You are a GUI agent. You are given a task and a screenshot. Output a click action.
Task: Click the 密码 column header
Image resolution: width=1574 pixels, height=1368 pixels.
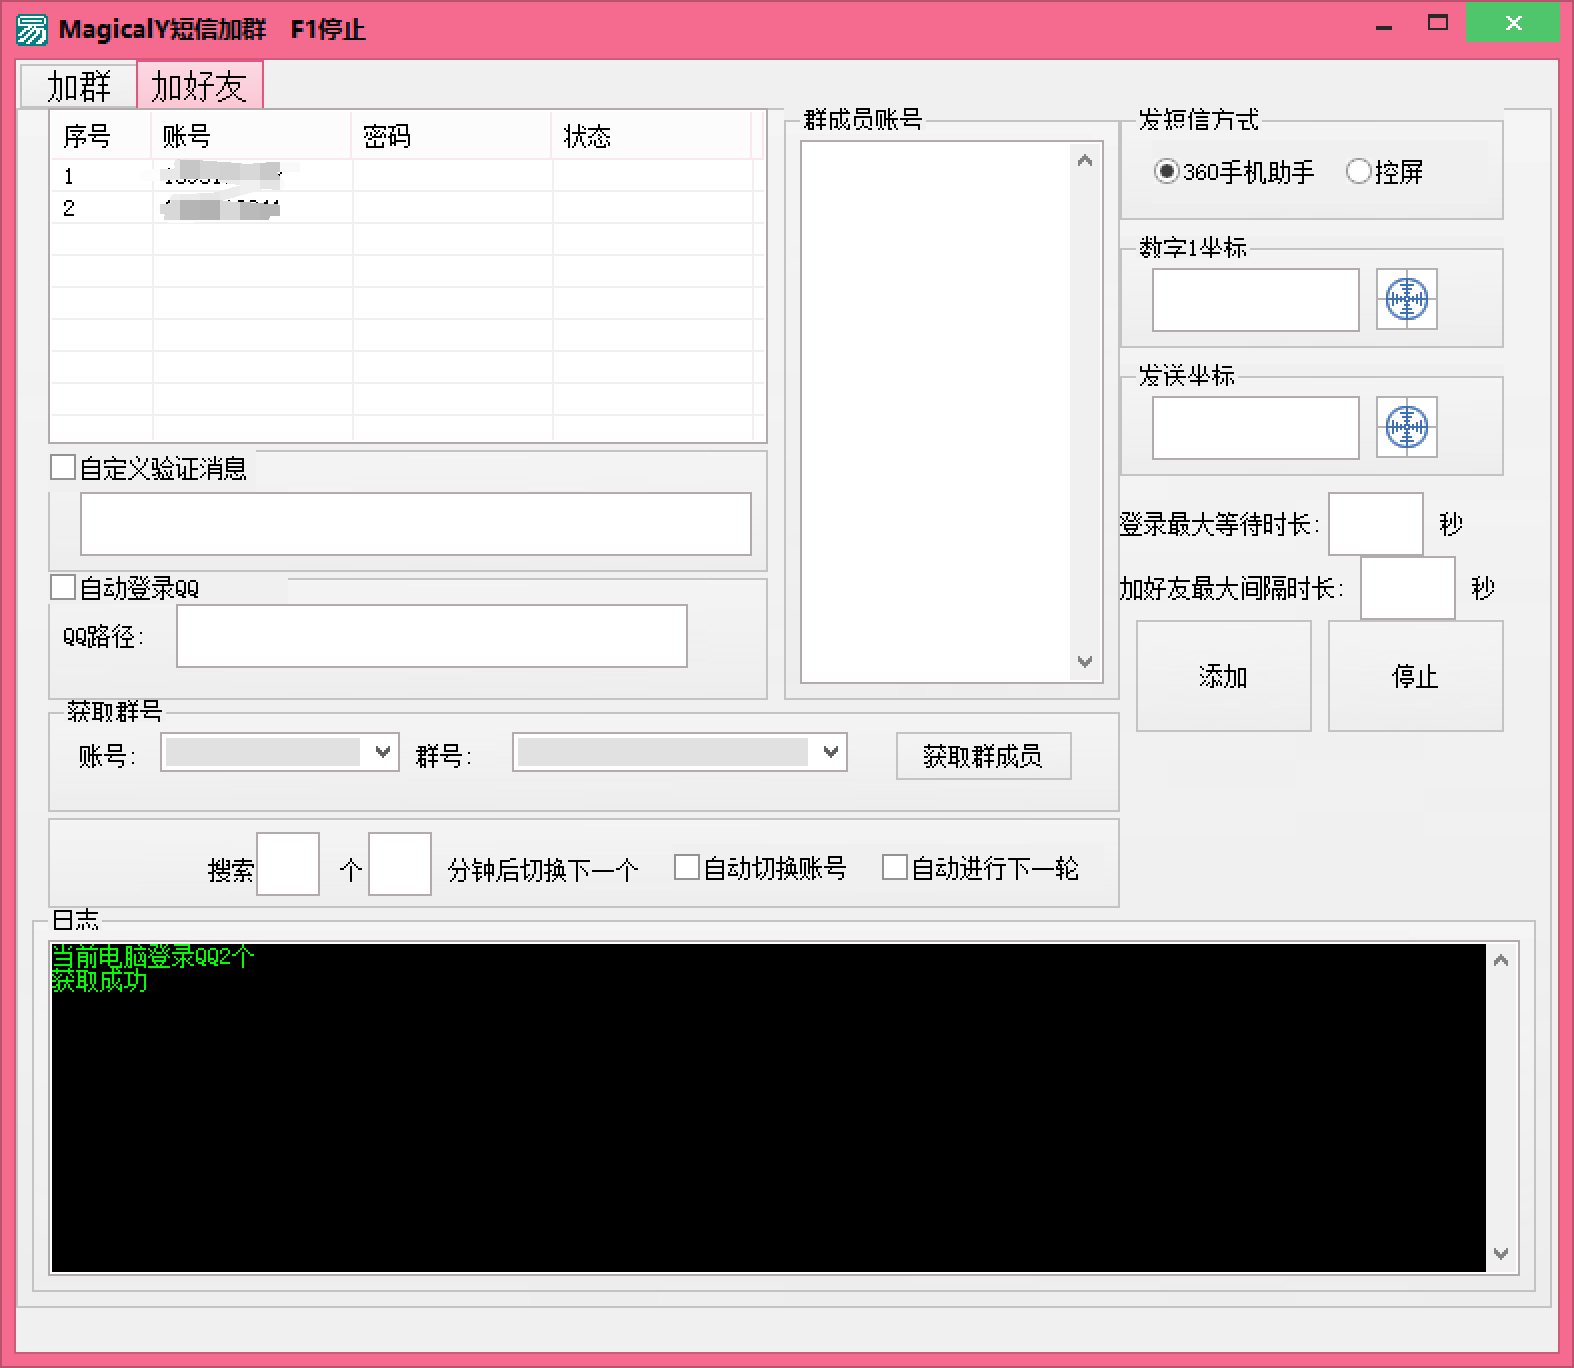[451, 136]
